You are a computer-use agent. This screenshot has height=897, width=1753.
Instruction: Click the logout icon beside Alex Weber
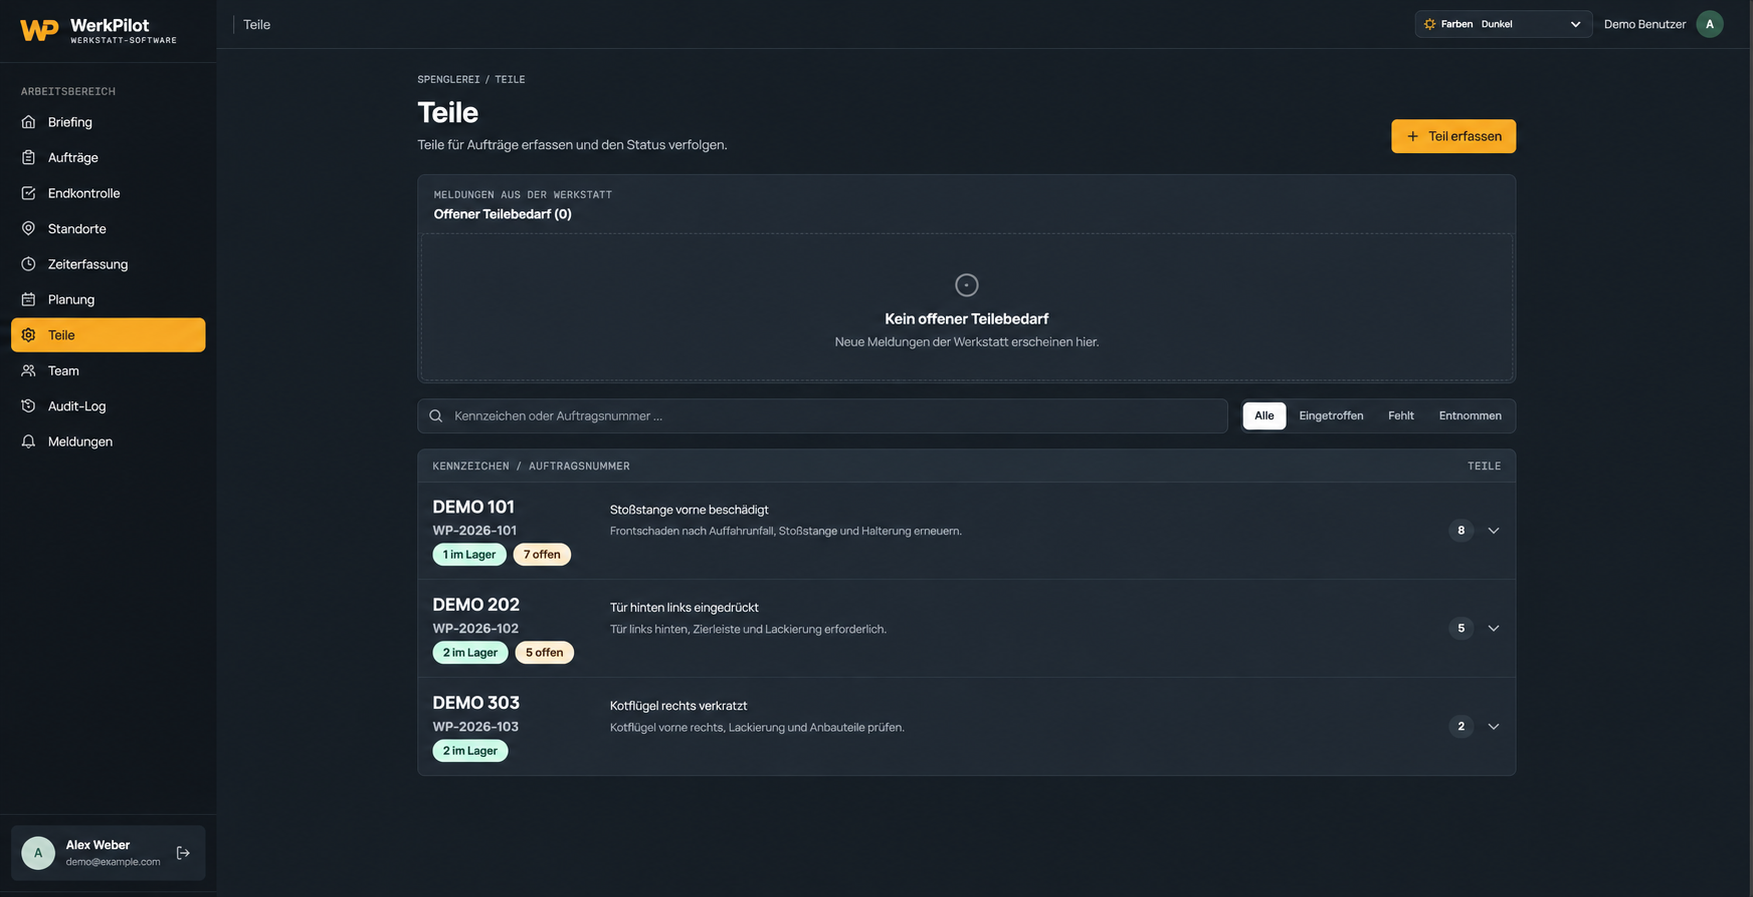pyautogui.click(x=183, y=853)
